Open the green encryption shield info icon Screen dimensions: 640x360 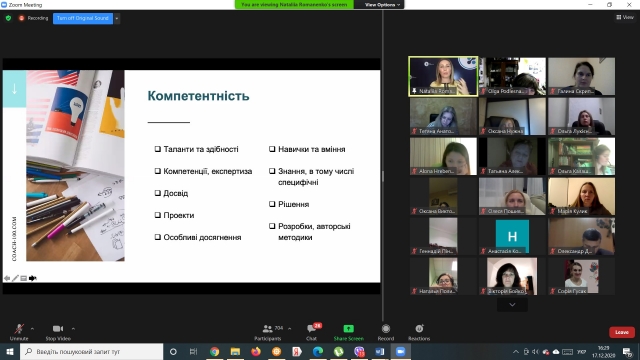[9, 18]
